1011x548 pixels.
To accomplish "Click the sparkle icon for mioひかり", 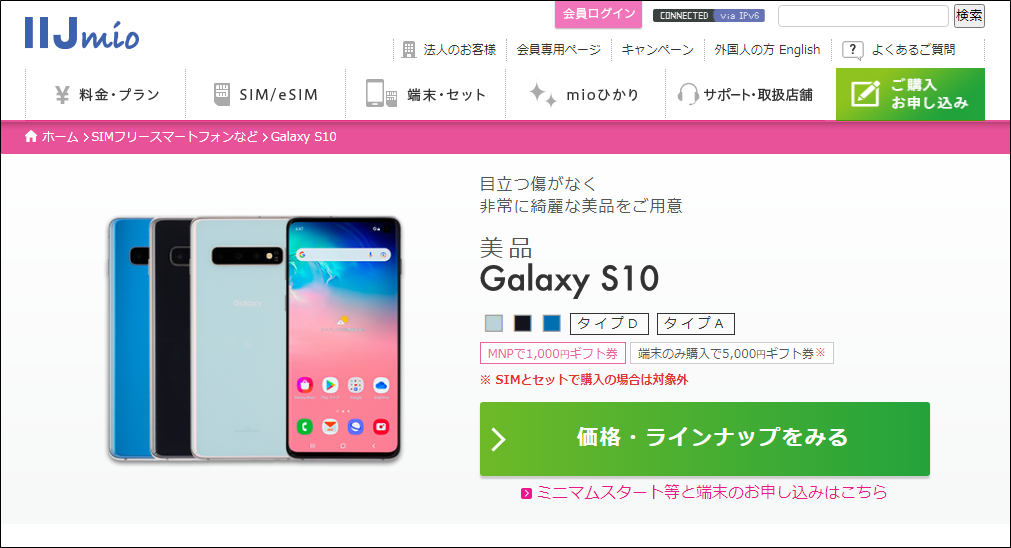I will pyautogui.click(x=542, y=94).
